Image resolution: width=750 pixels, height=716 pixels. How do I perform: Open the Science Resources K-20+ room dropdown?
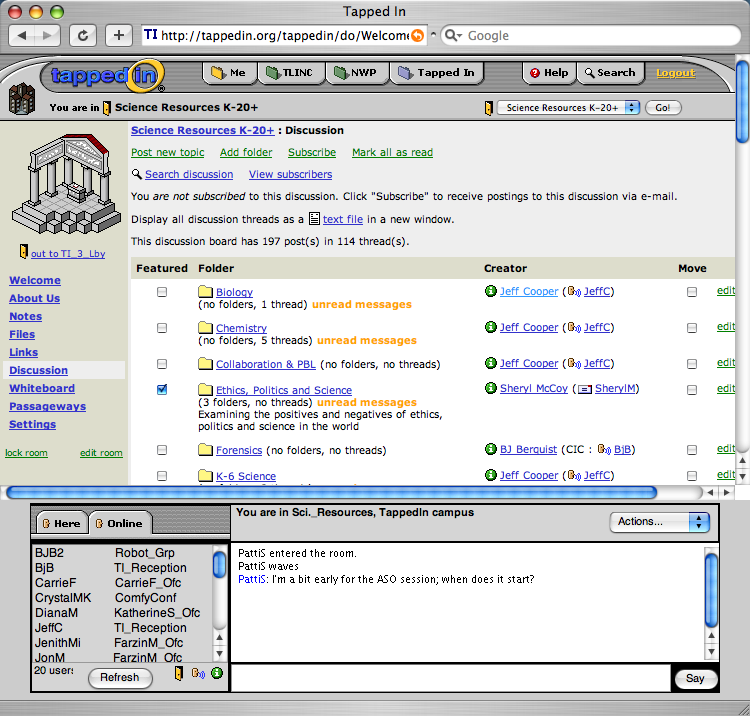[568, 108]
